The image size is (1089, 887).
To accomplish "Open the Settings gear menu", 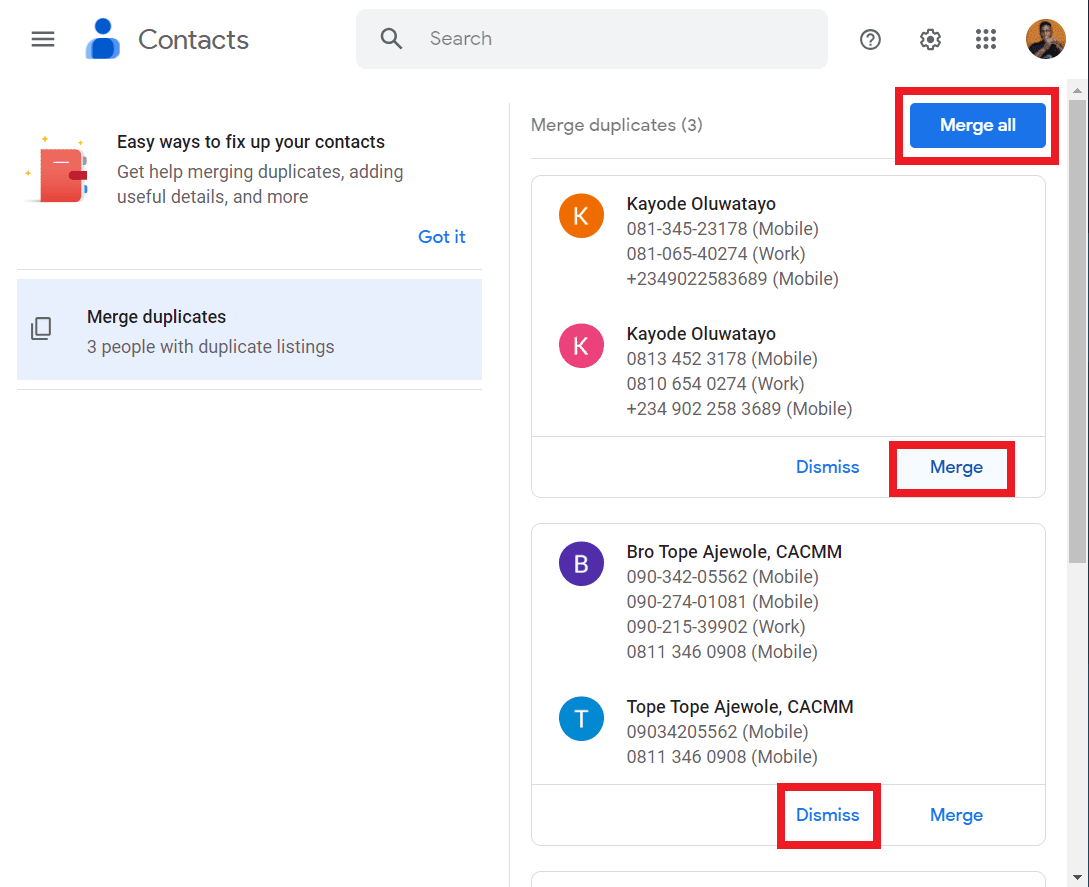I will pos(930,39).
